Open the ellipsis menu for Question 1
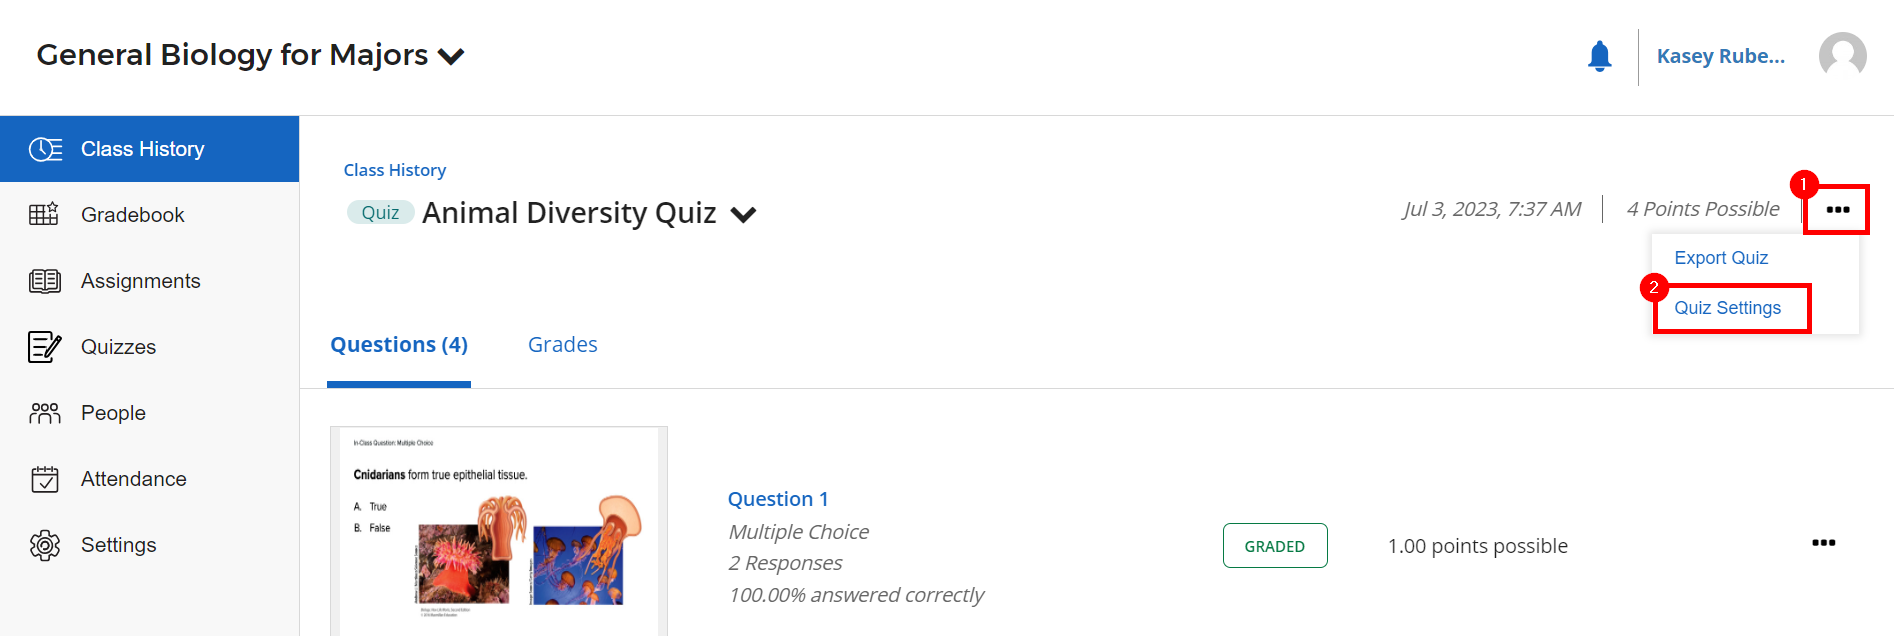The width and height of the screenshot is (1894, 636). click(1823, 543)
